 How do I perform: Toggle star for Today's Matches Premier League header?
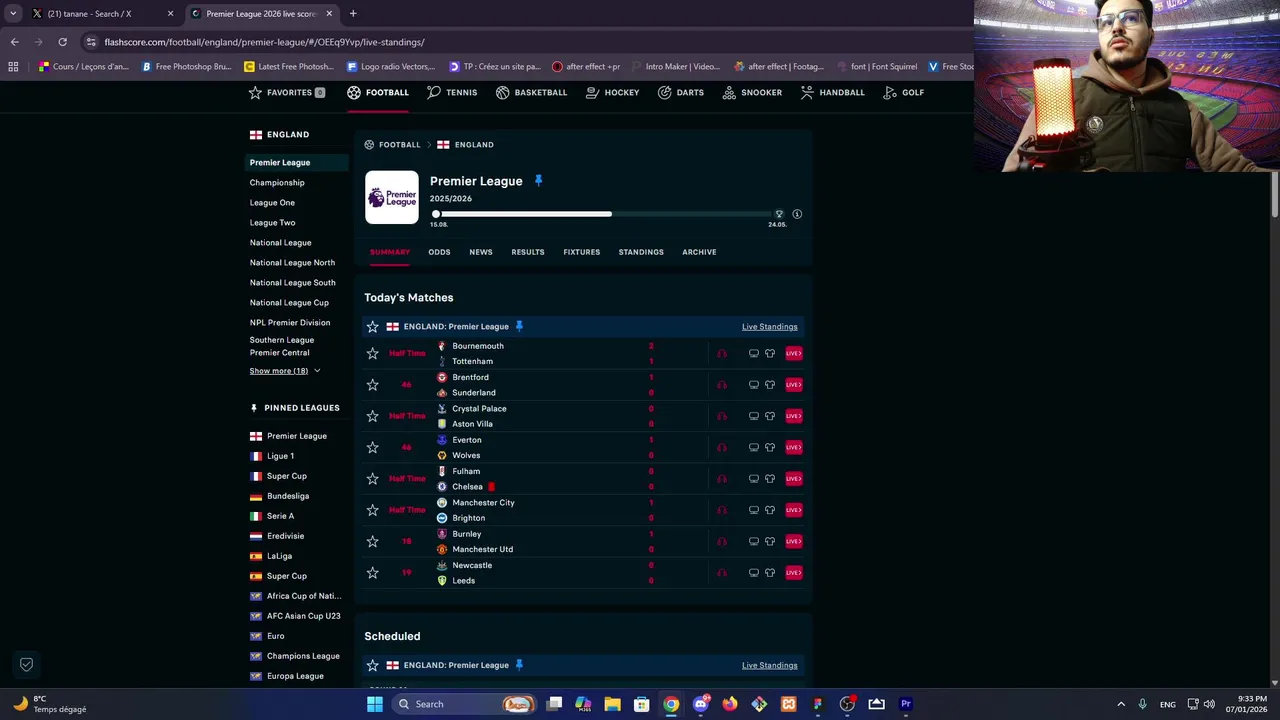(x=372, y=327)
